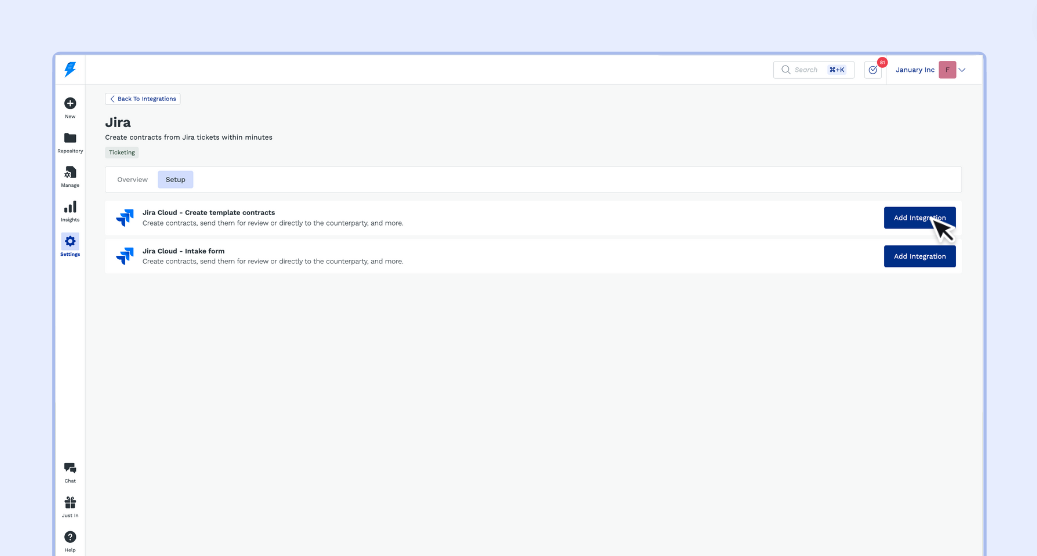Add integration for Jira Cloud Intake form
The width and height of the screenshot is (1037, 556).
click(919, 256)
